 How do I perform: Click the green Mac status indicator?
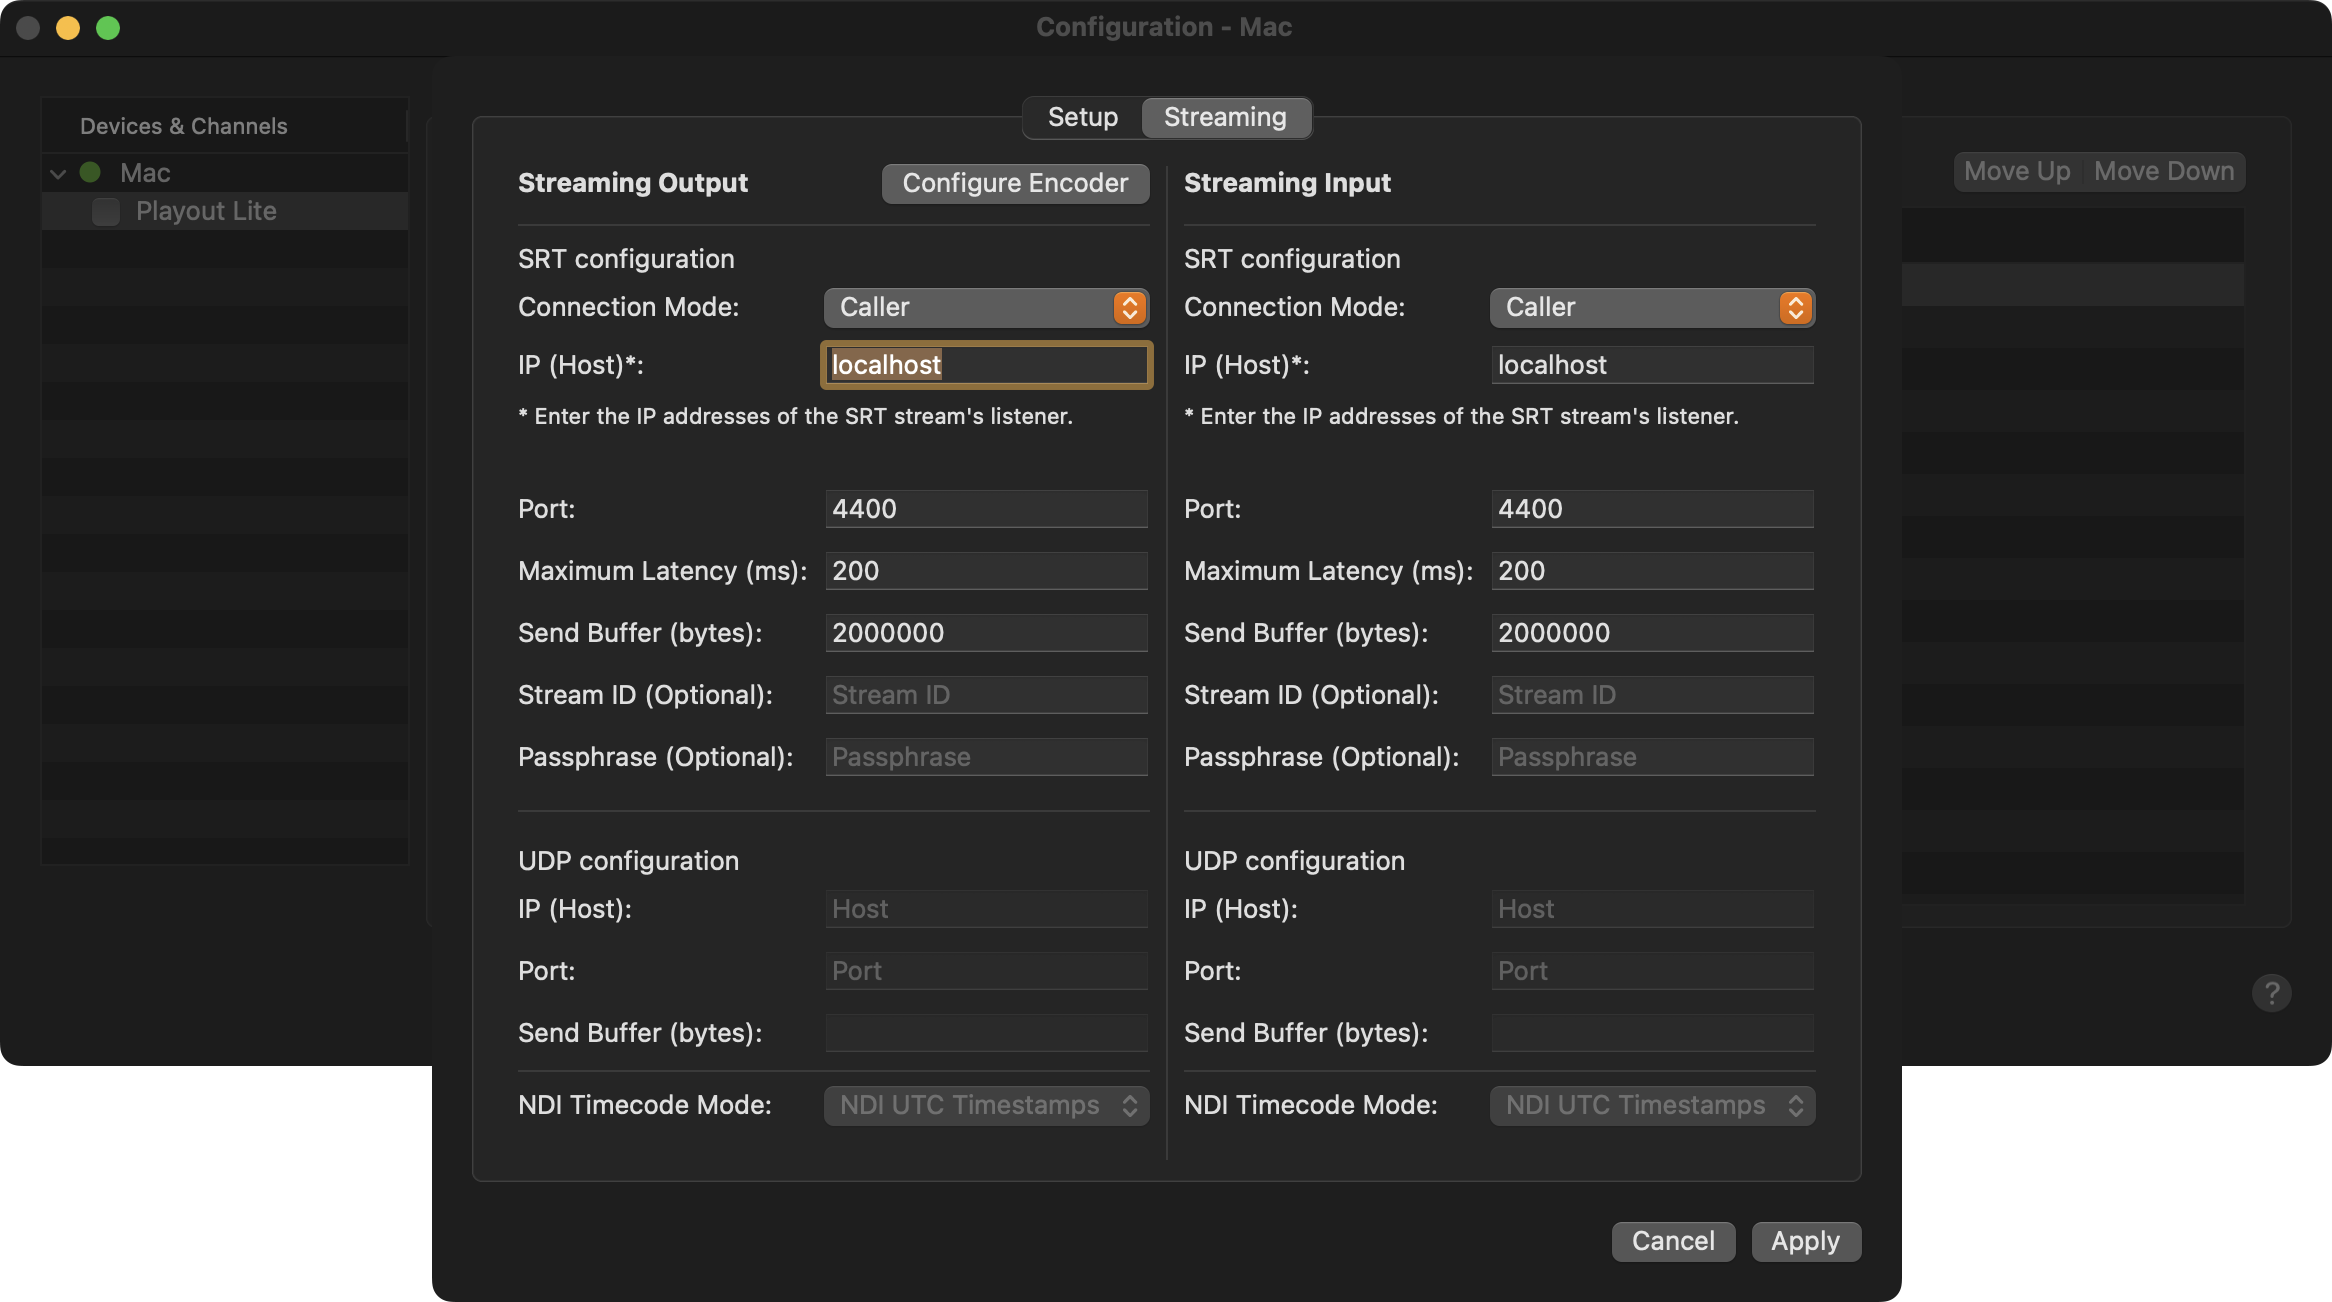(90, 173)
